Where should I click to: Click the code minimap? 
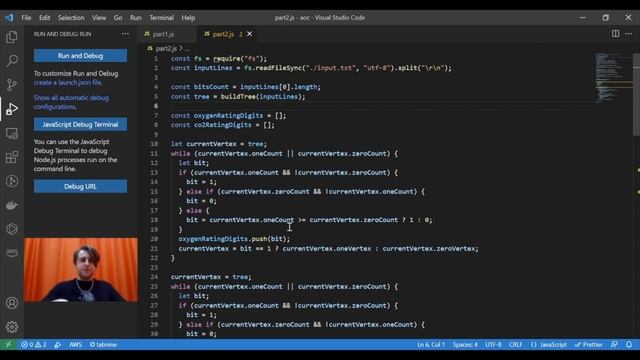click(x=612, y=78)
